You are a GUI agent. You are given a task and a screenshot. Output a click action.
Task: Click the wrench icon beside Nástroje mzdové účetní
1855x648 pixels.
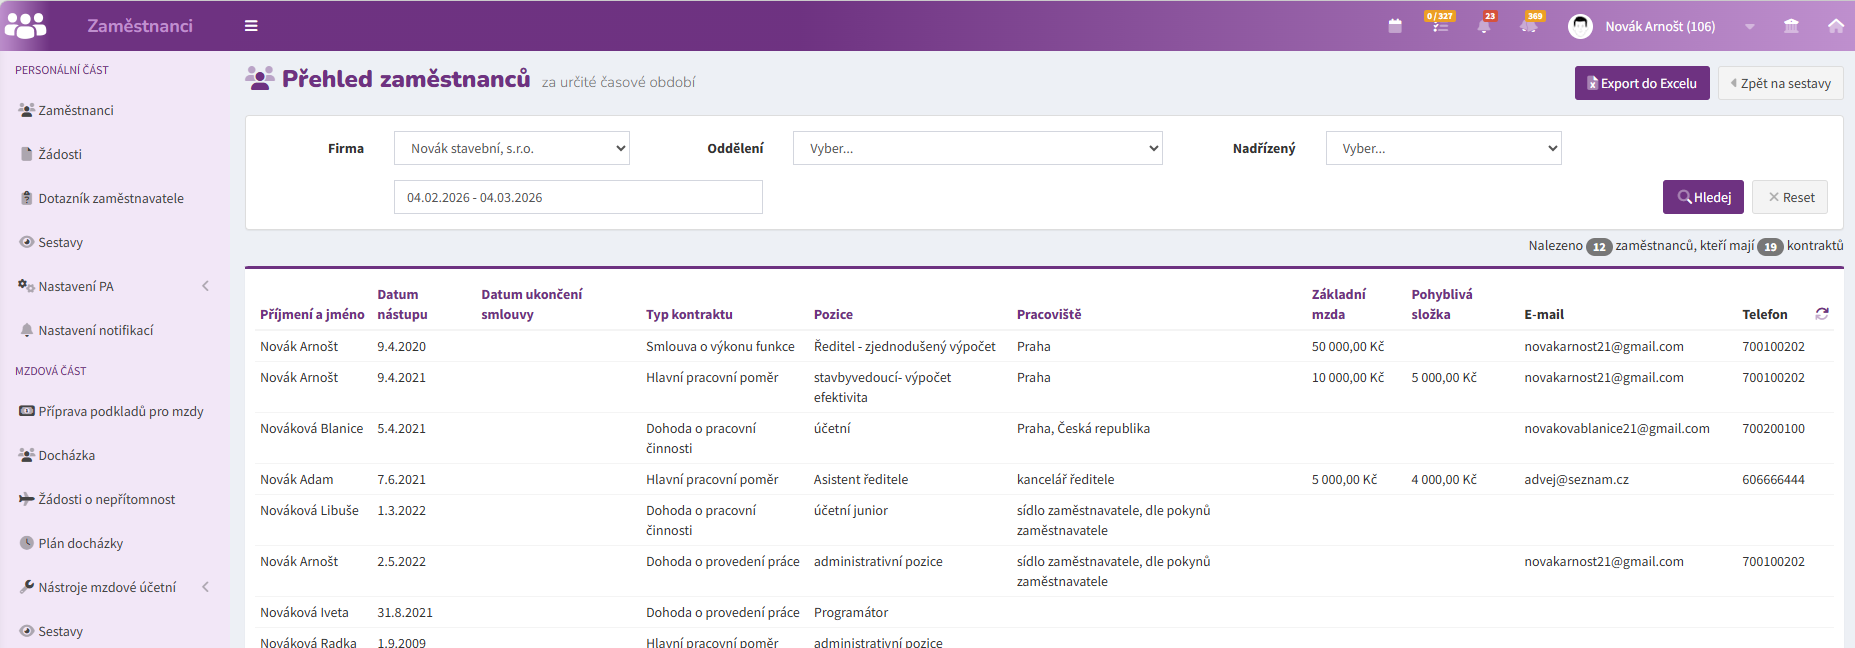(27, 587)
